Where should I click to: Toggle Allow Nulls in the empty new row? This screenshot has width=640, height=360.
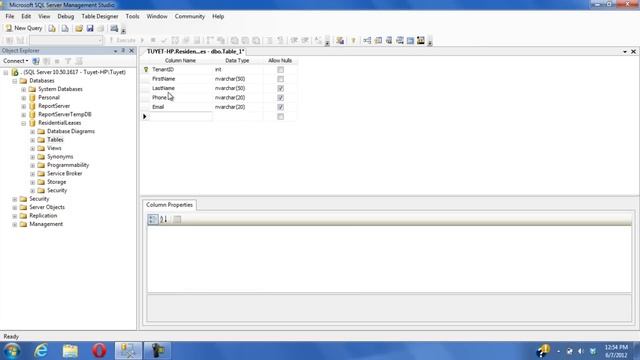pos(280,116)
